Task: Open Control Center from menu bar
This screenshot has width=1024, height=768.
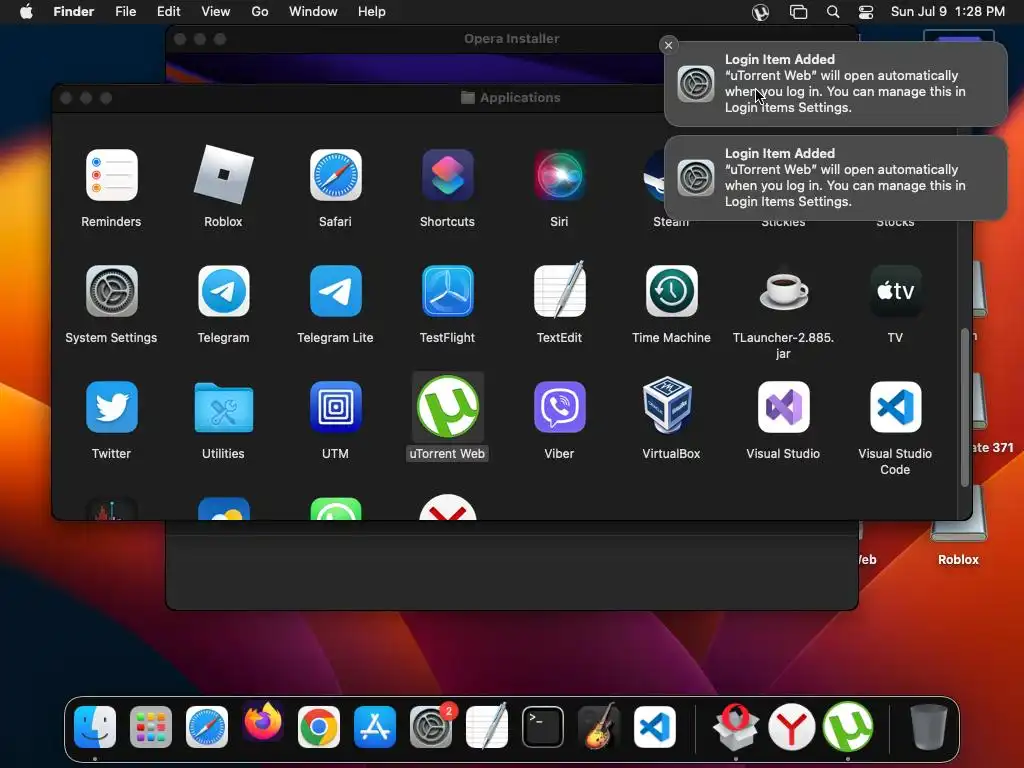Action: click(x=866, y=12)
